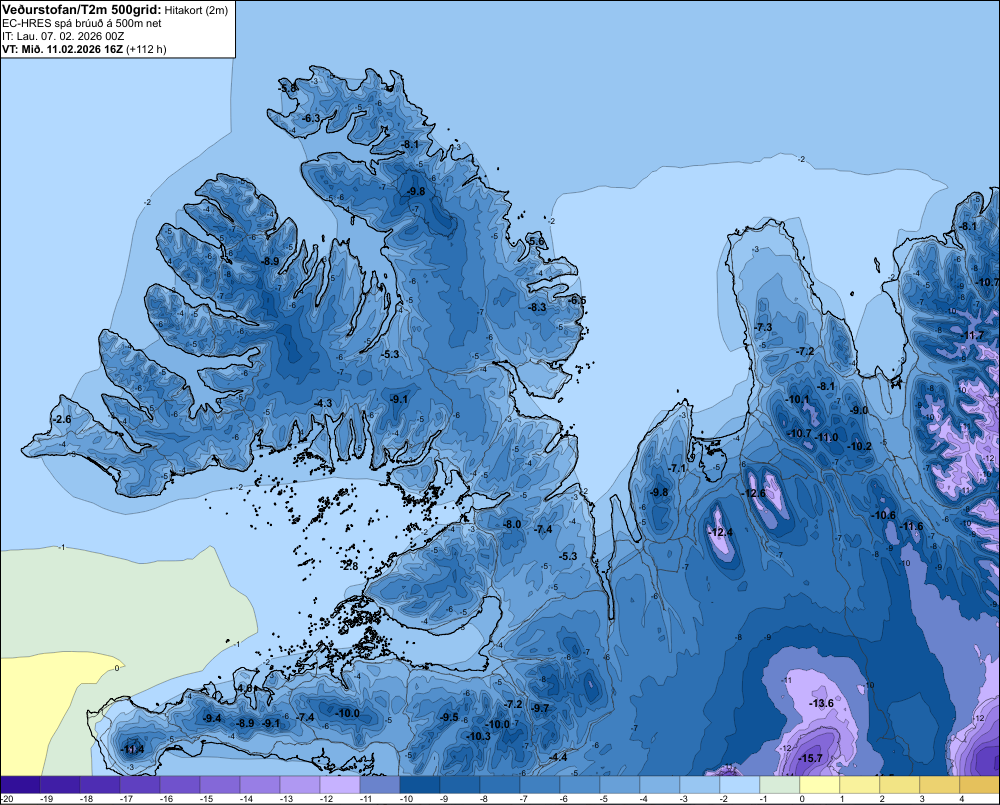Click the -12.4 temperature value
This screenshot has height=805, width=1000.
click(x=721, y=532)
